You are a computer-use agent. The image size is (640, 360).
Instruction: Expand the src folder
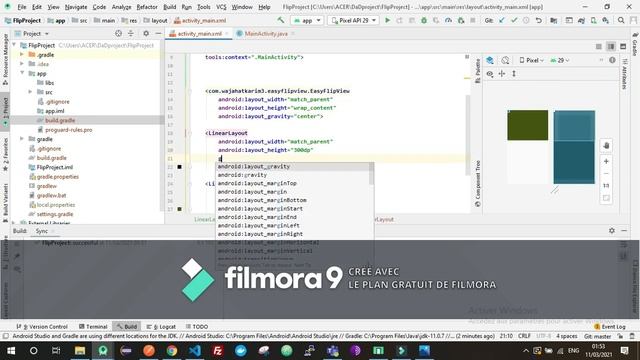30,92
